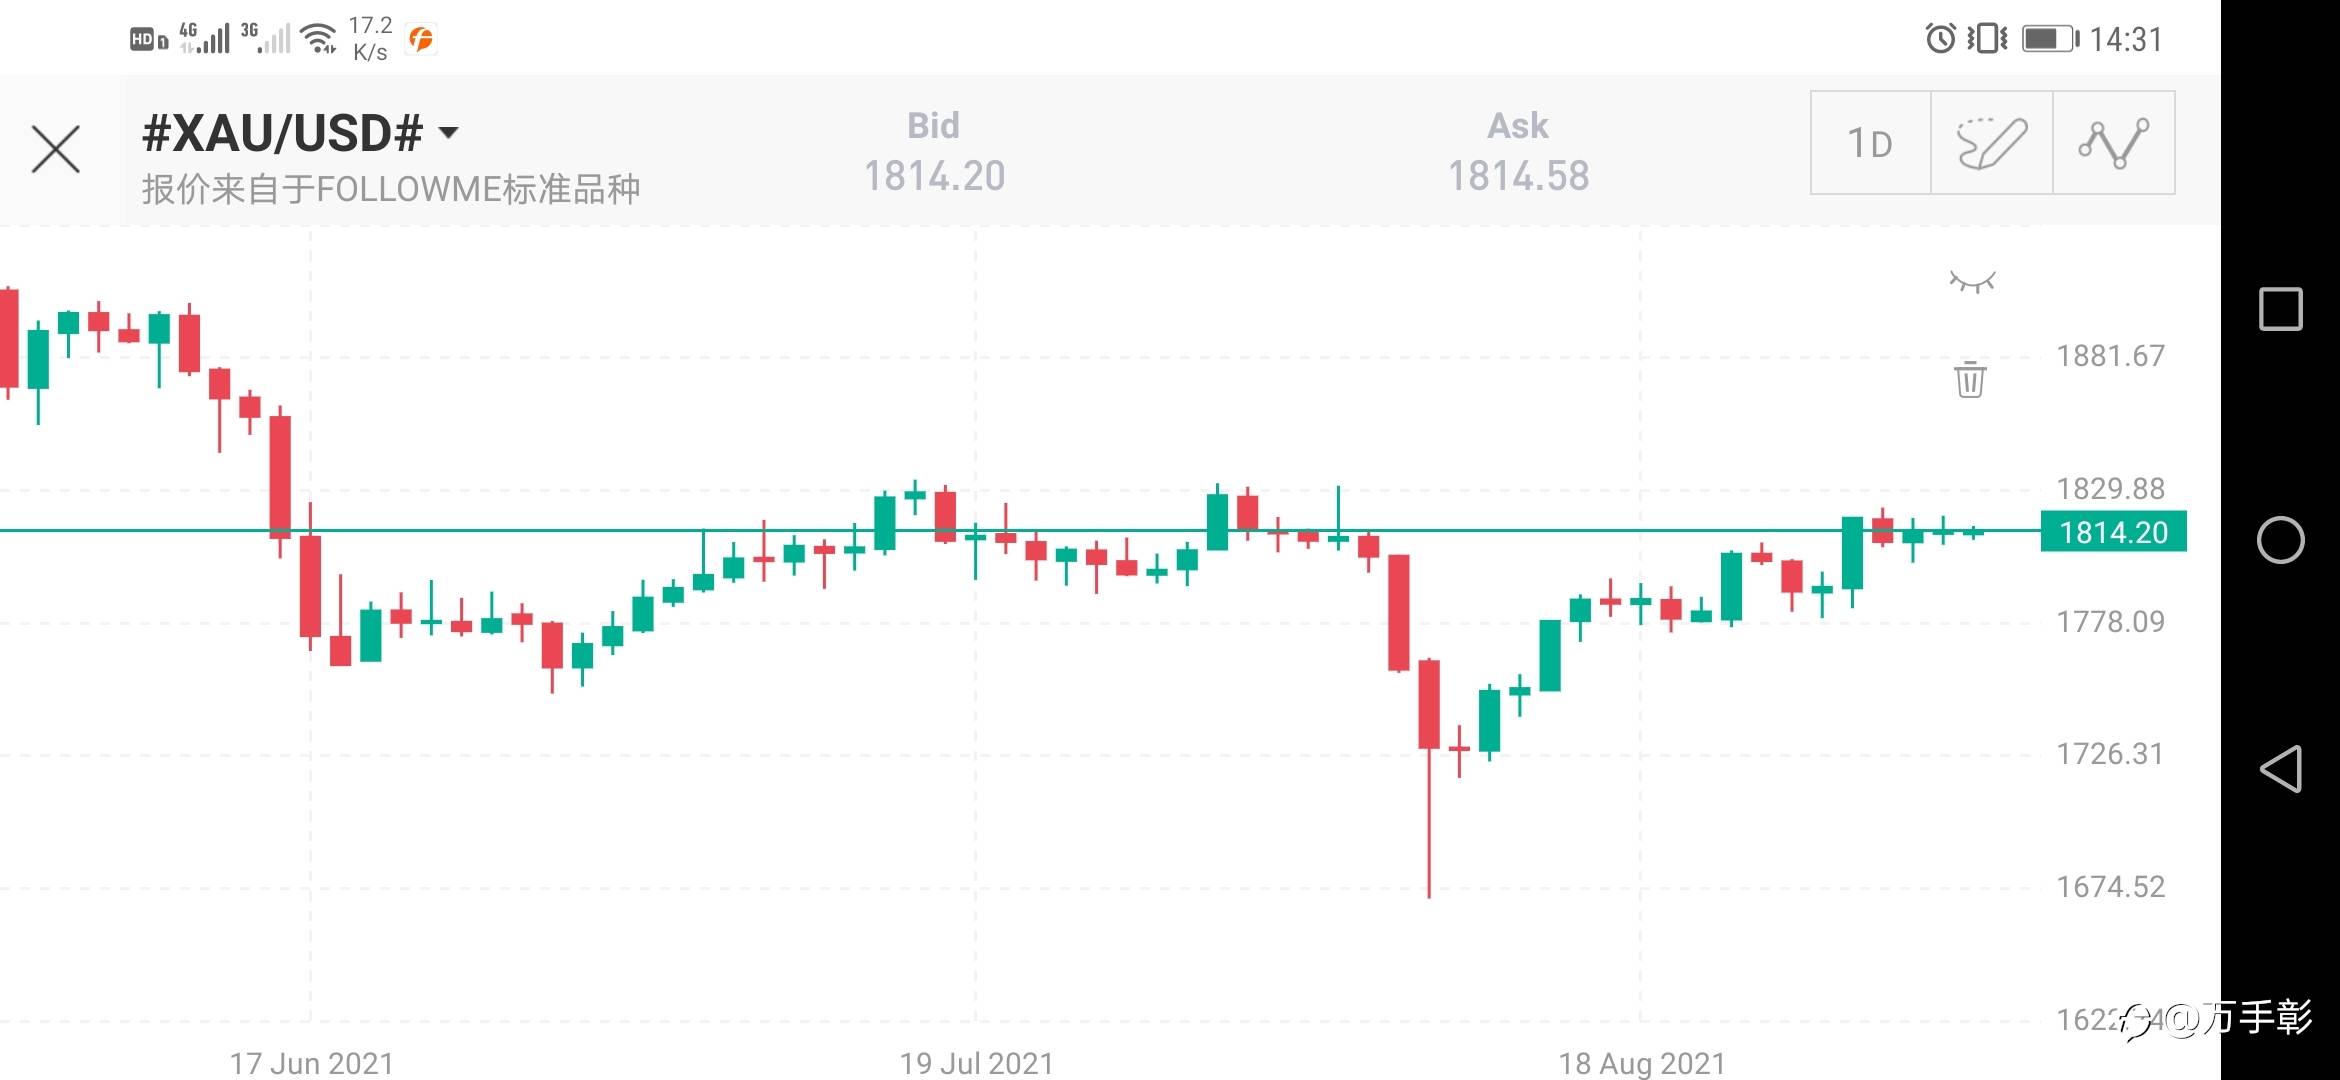Tap the 1881.67 price axis label
Screen dimensions: 2340x1080
(x=2110, y=356)
